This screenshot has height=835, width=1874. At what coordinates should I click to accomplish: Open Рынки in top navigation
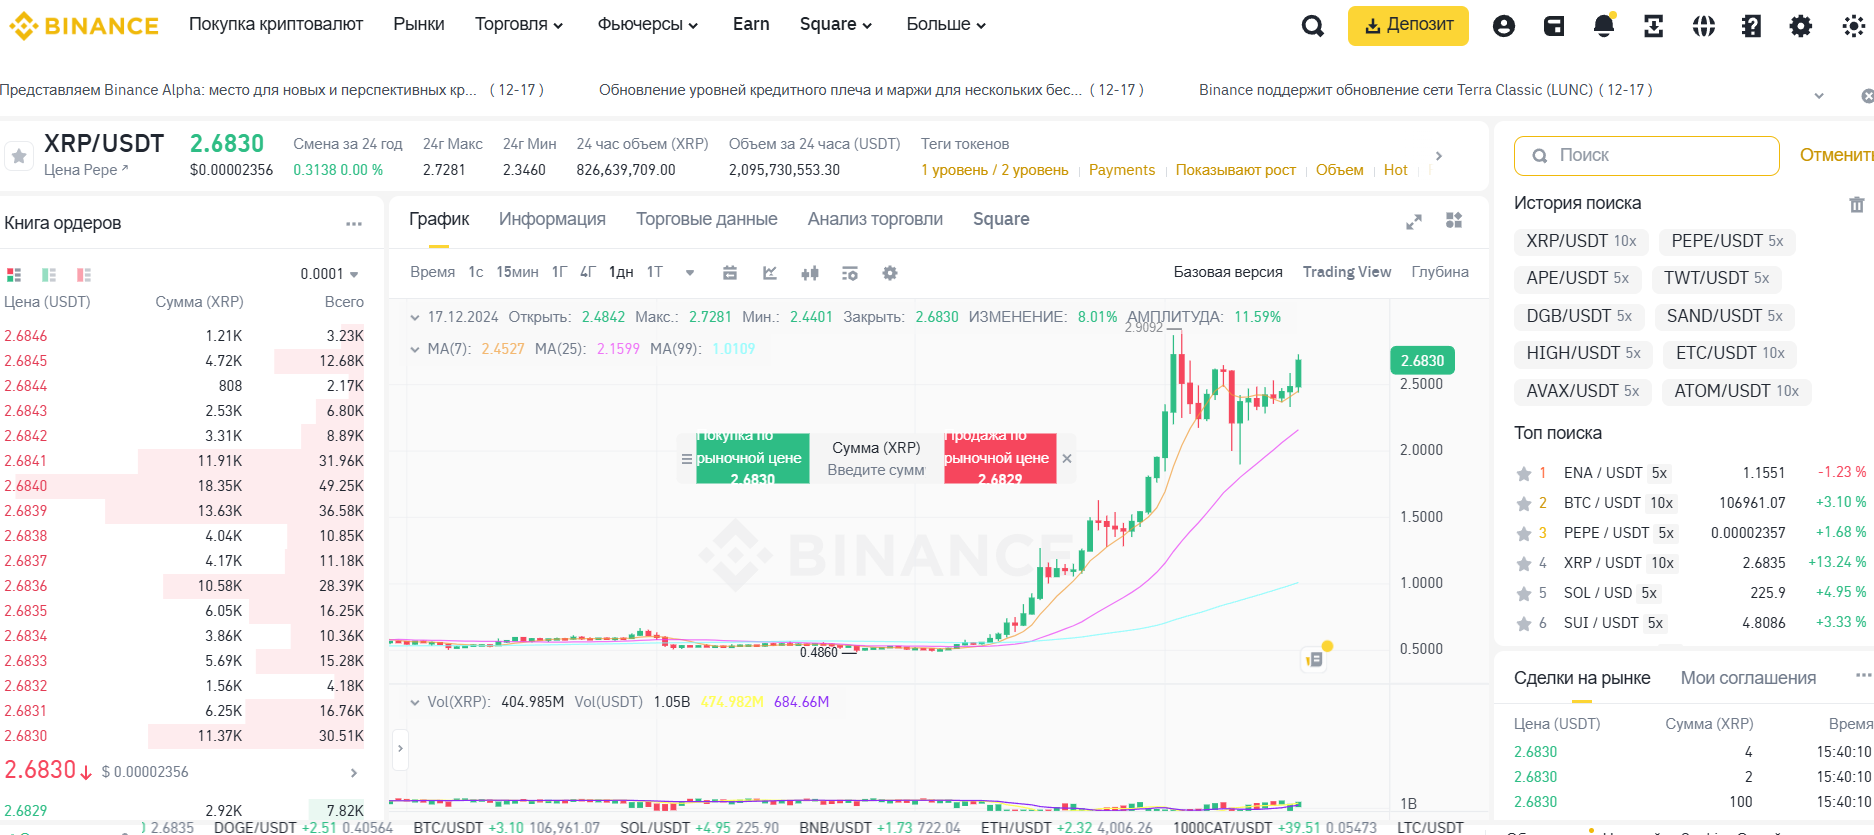[x=419, y=24]
